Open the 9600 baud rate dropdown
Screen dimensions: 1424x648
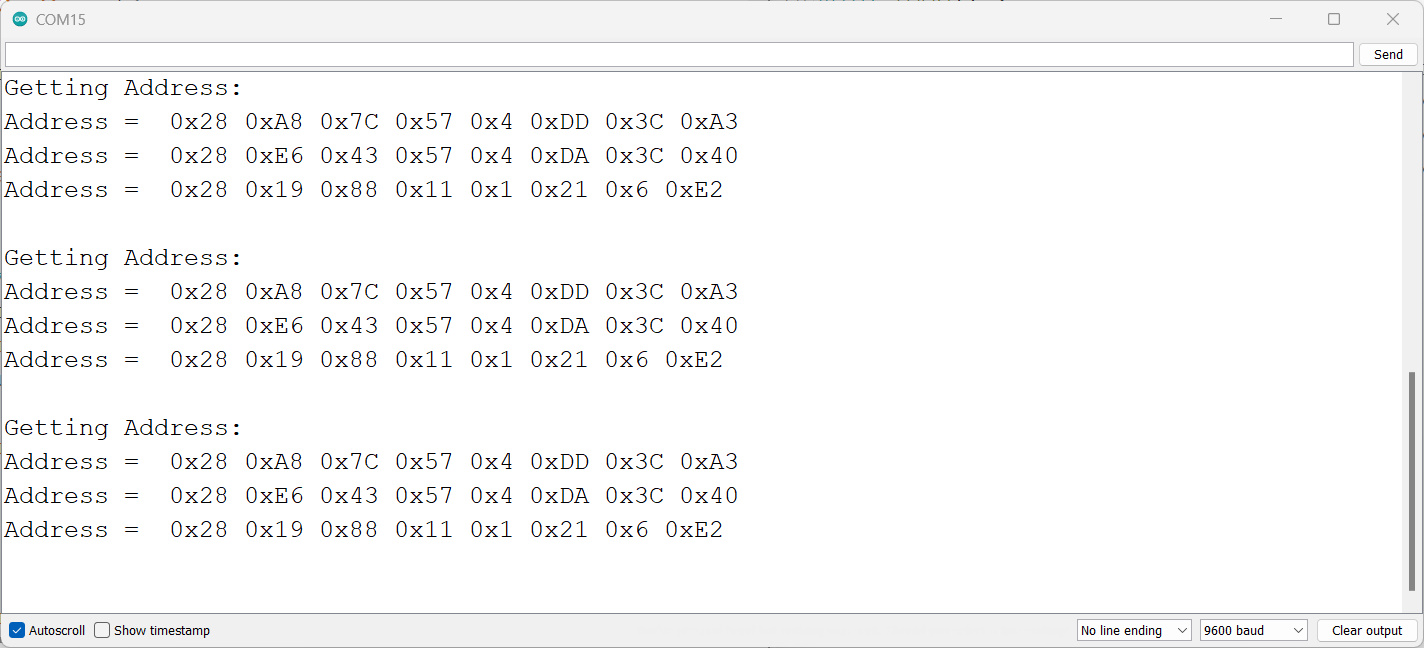click(1254, 630)
